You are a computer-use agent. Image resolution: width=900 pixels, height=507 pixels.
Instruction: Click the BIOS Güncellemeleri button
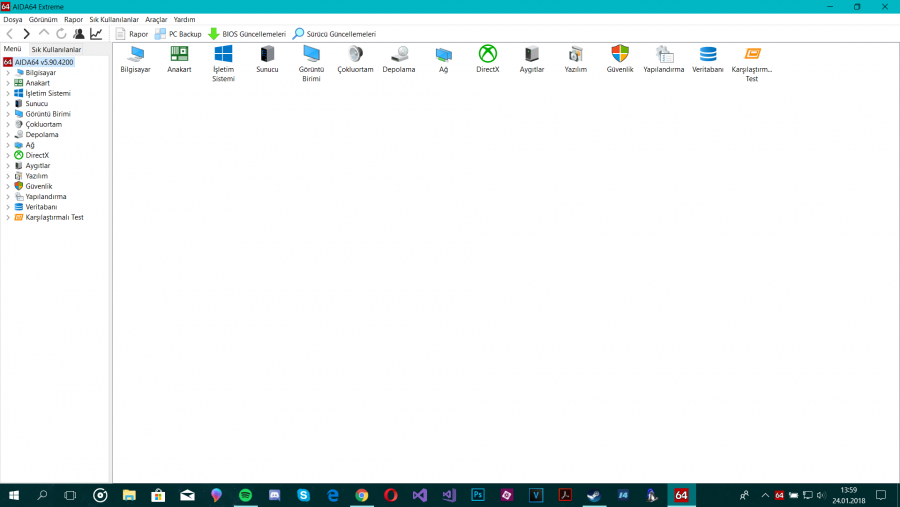pos(246,34)
